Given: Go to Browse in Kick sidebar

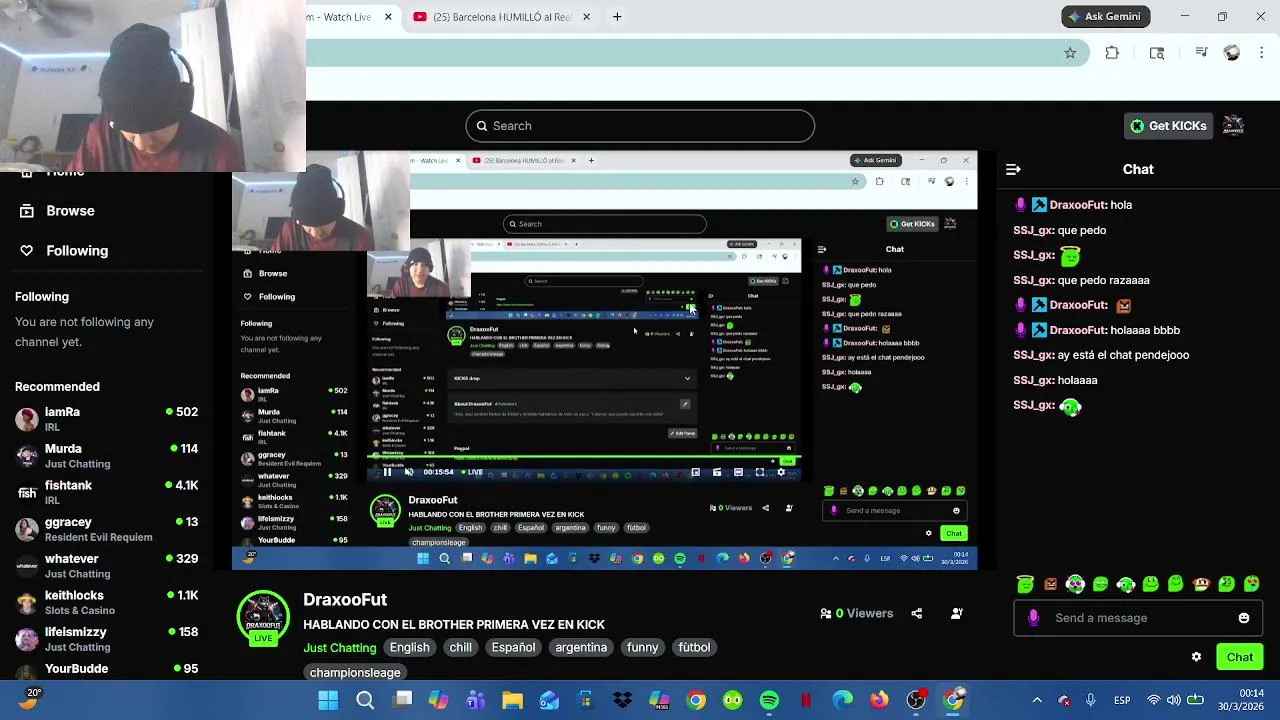Looking at the screenshot, I should point(58,211).
